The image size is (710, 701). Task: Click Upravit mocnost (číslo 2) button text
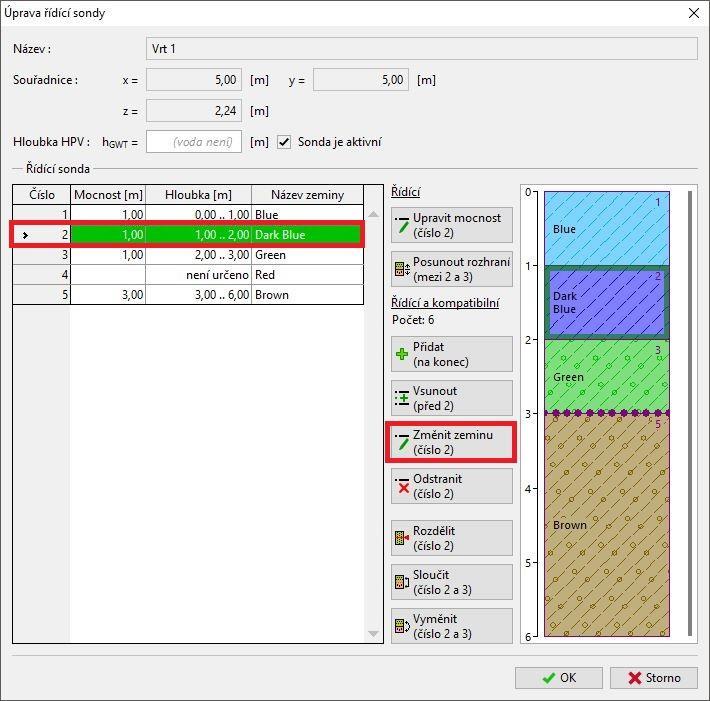(x=457, y=225)
